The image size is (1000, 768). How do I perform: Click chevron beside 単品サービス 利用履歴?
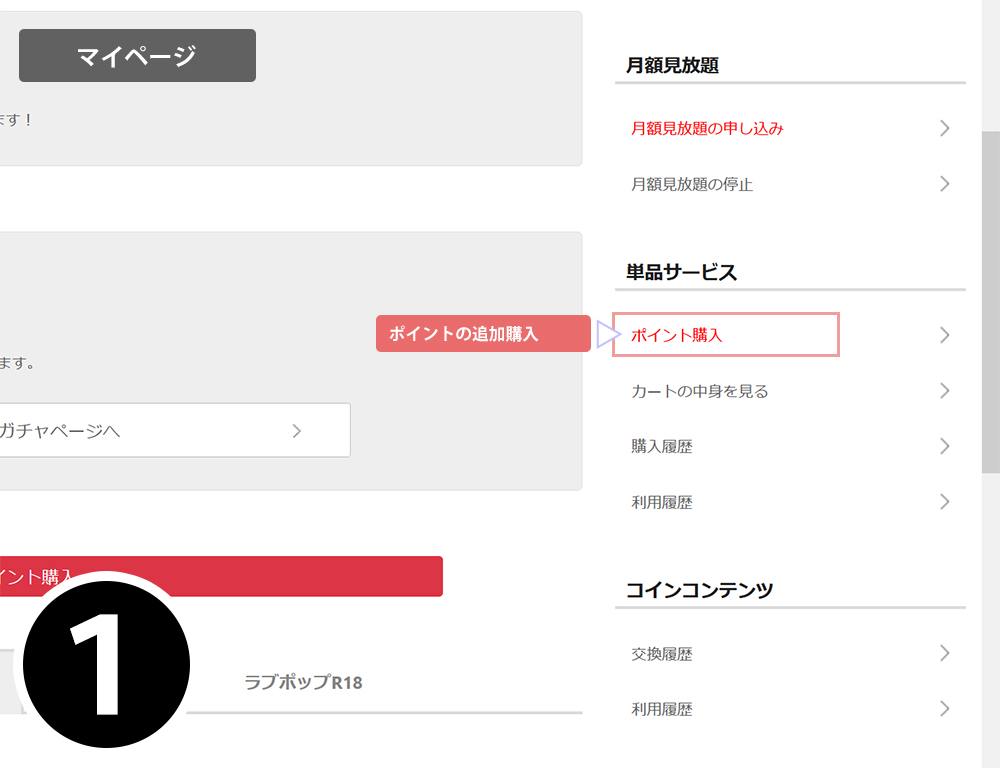click(945, 501)
